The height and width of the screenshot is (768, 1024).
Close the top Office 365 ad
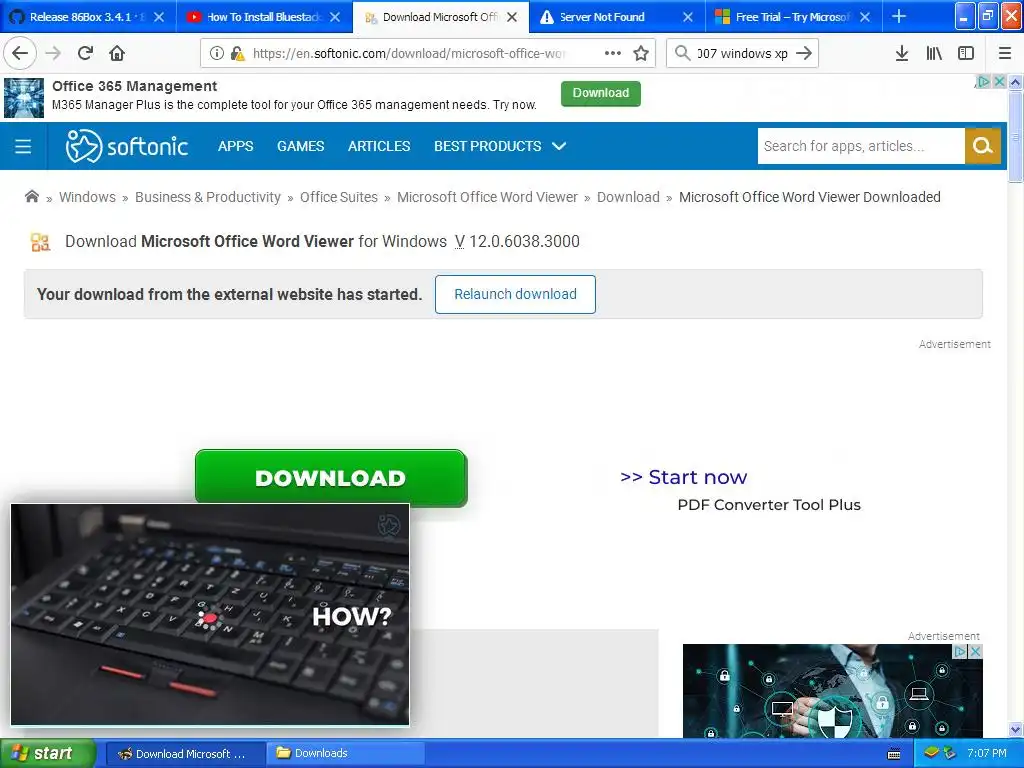[x=999, y=82]
